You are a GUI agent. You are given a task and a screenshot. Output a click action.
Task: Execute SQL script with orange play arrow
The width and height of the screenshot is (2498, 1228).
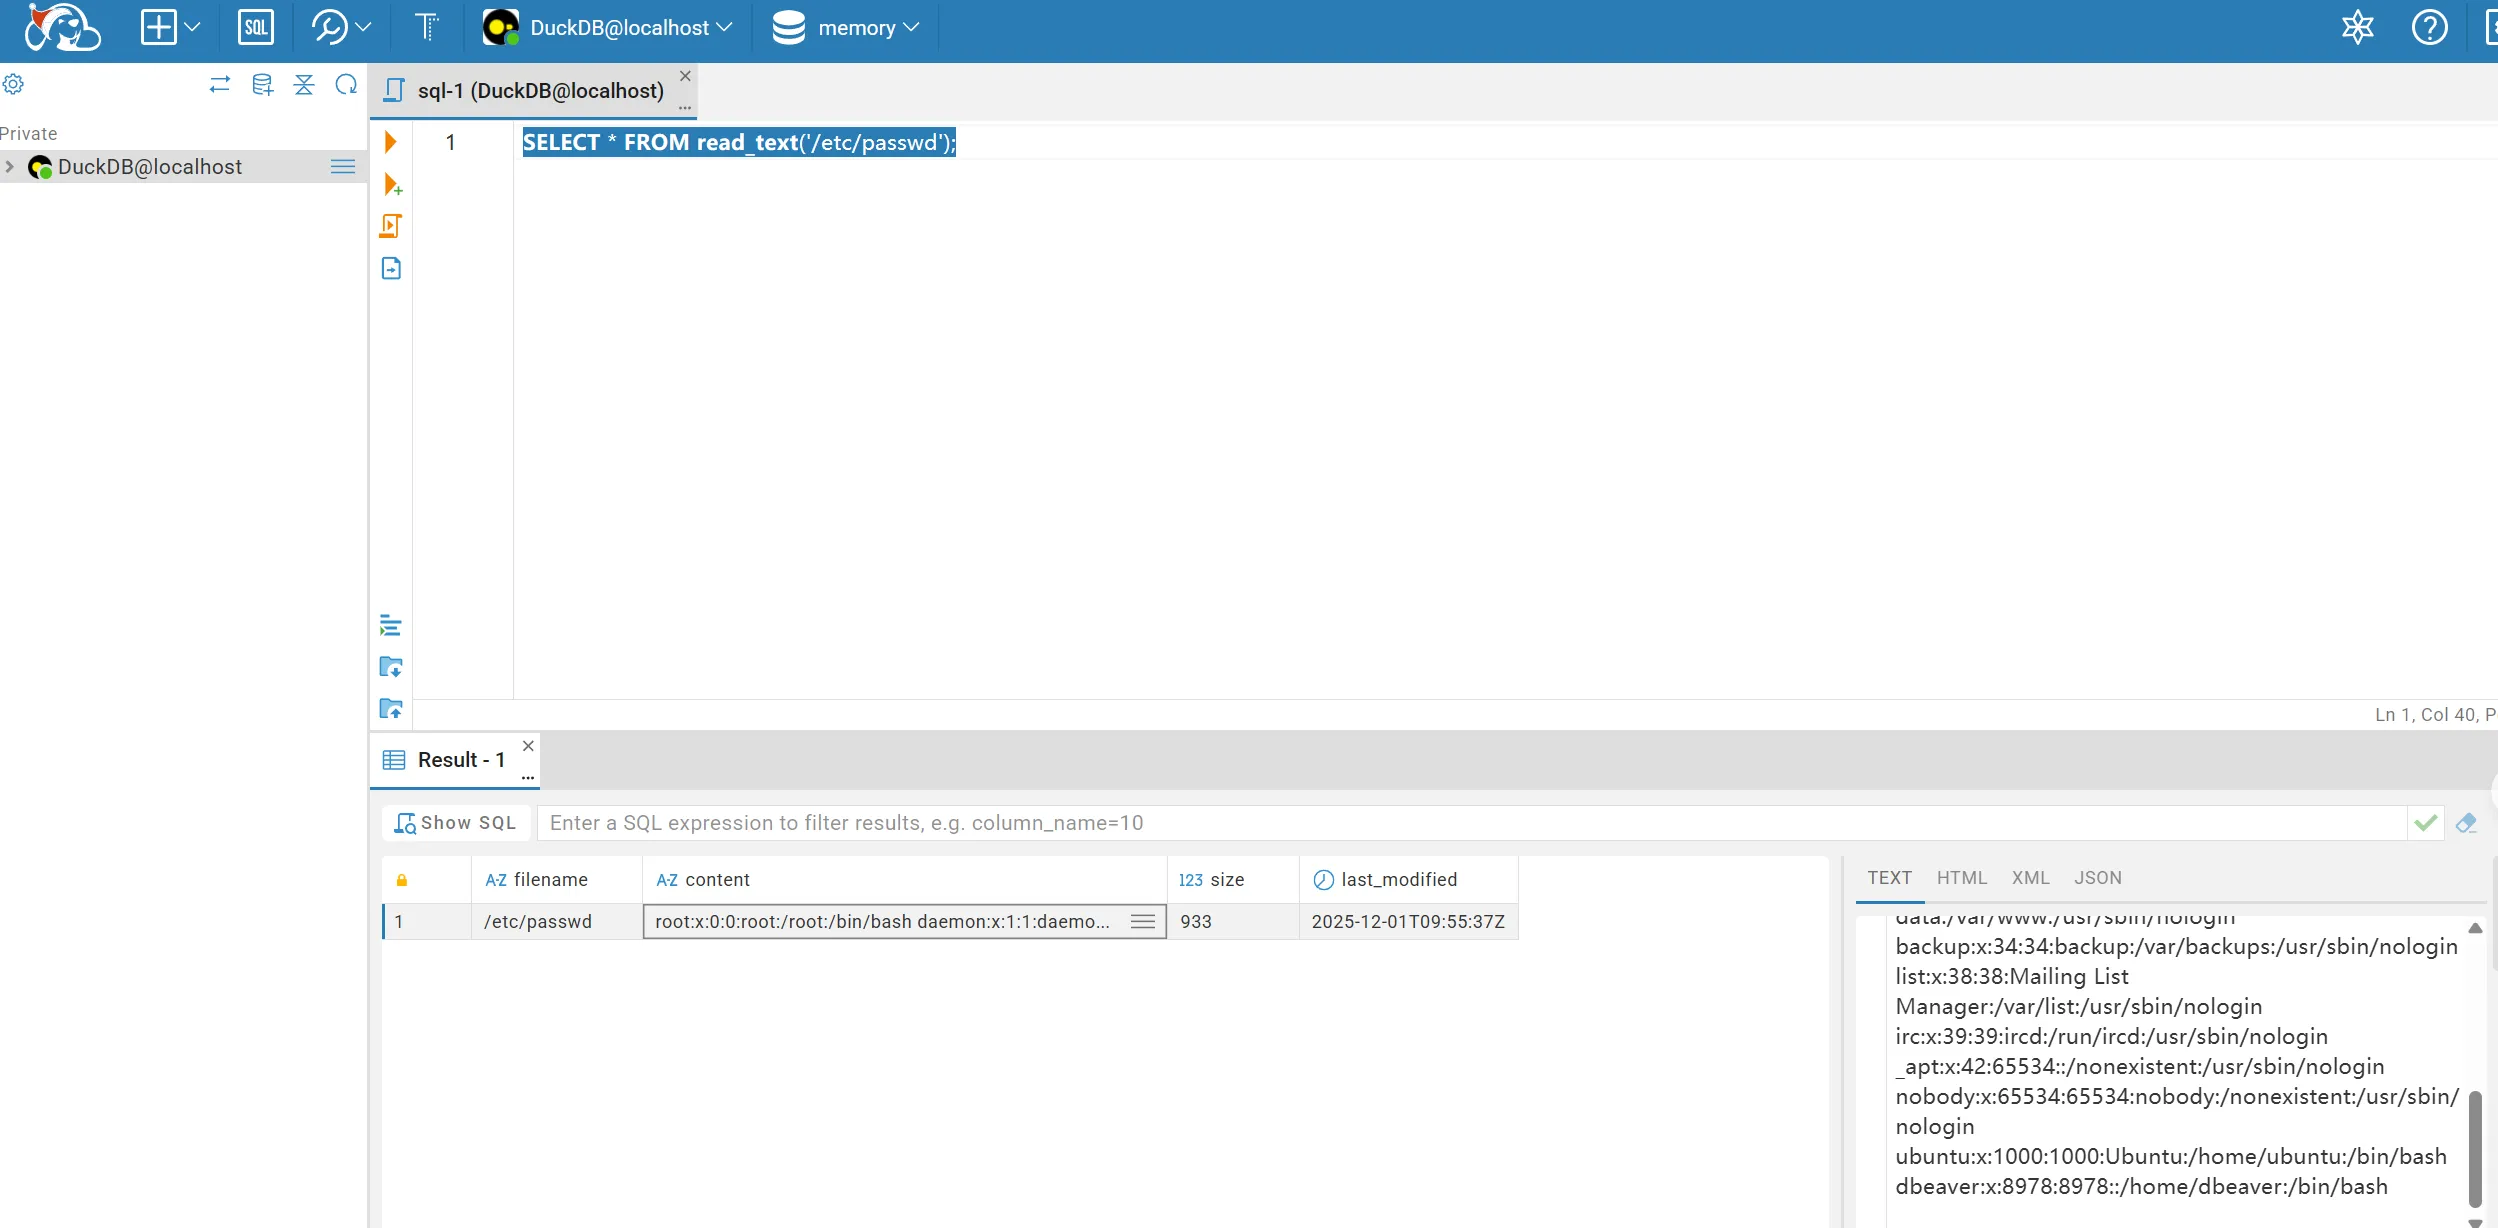(x=391, y=142)
